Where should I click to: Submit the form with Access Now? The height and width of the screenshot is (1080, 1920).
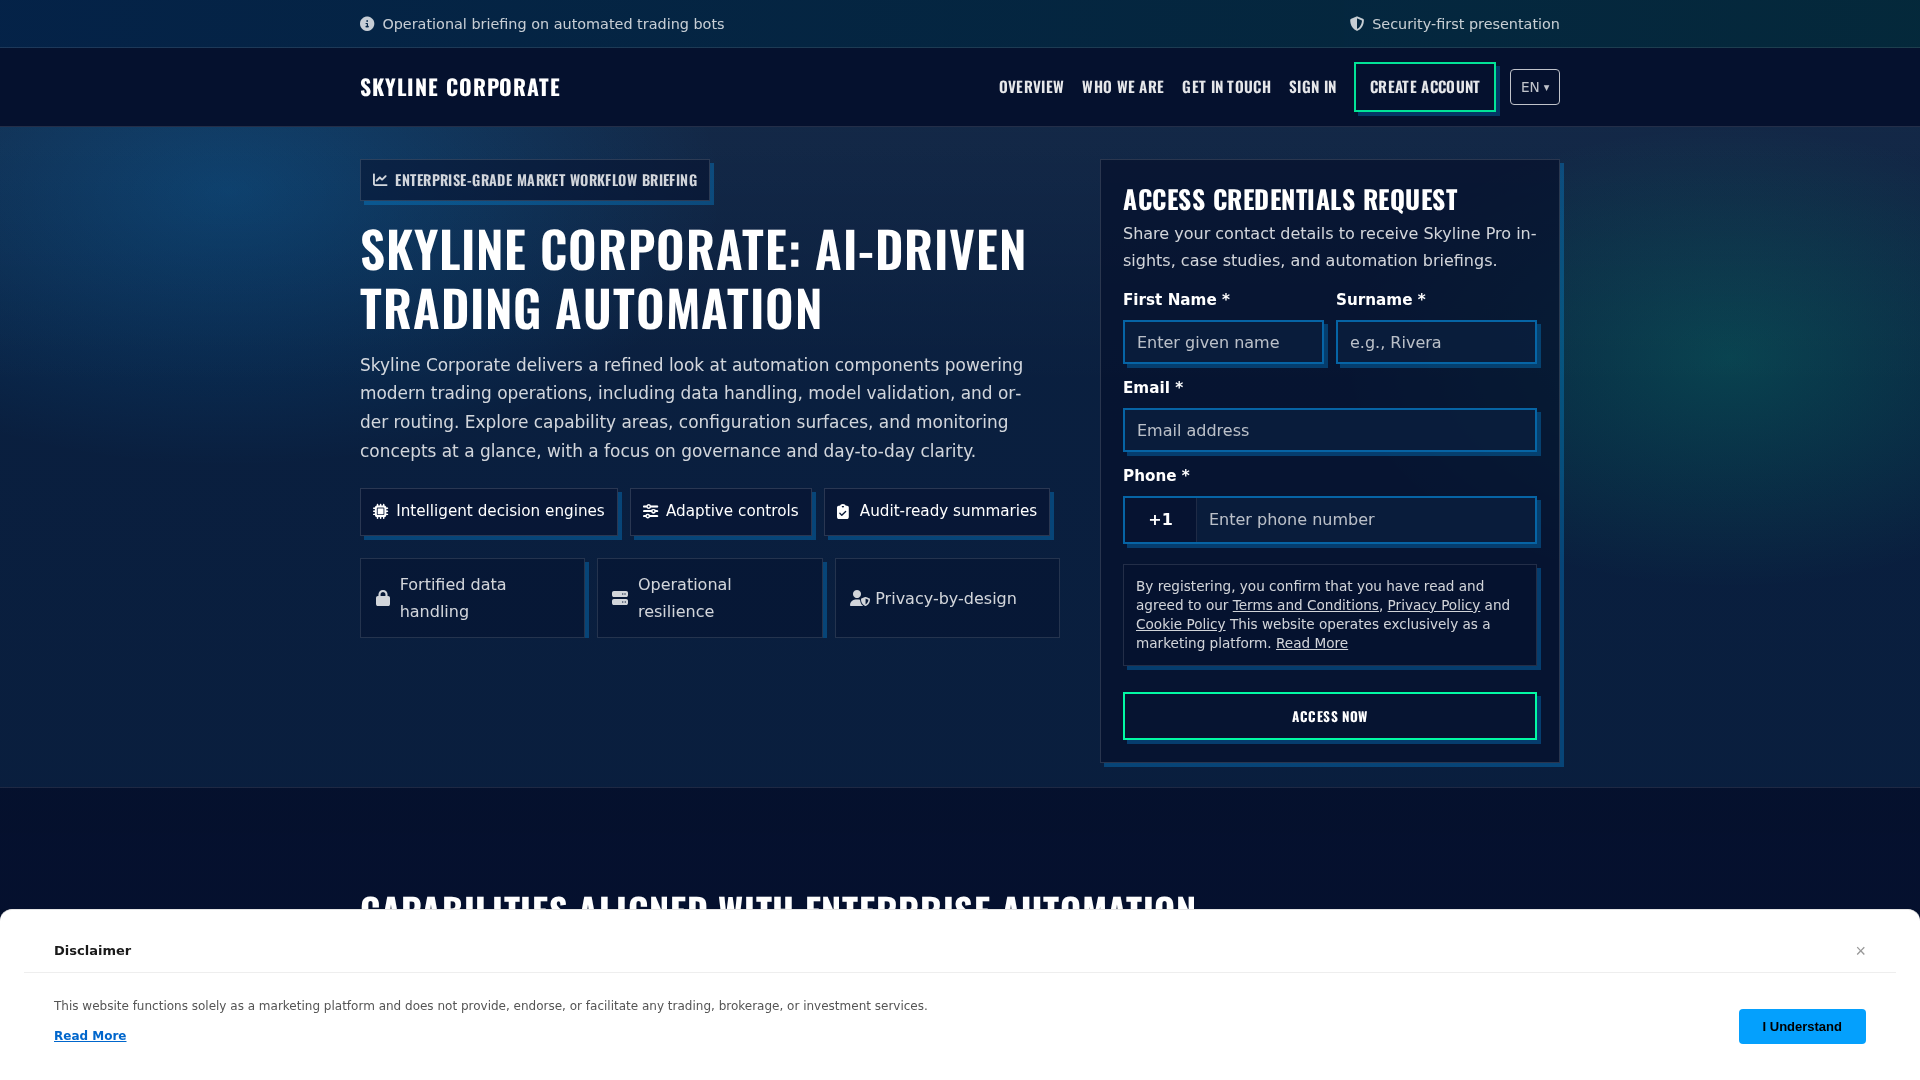click(1330, 716)
